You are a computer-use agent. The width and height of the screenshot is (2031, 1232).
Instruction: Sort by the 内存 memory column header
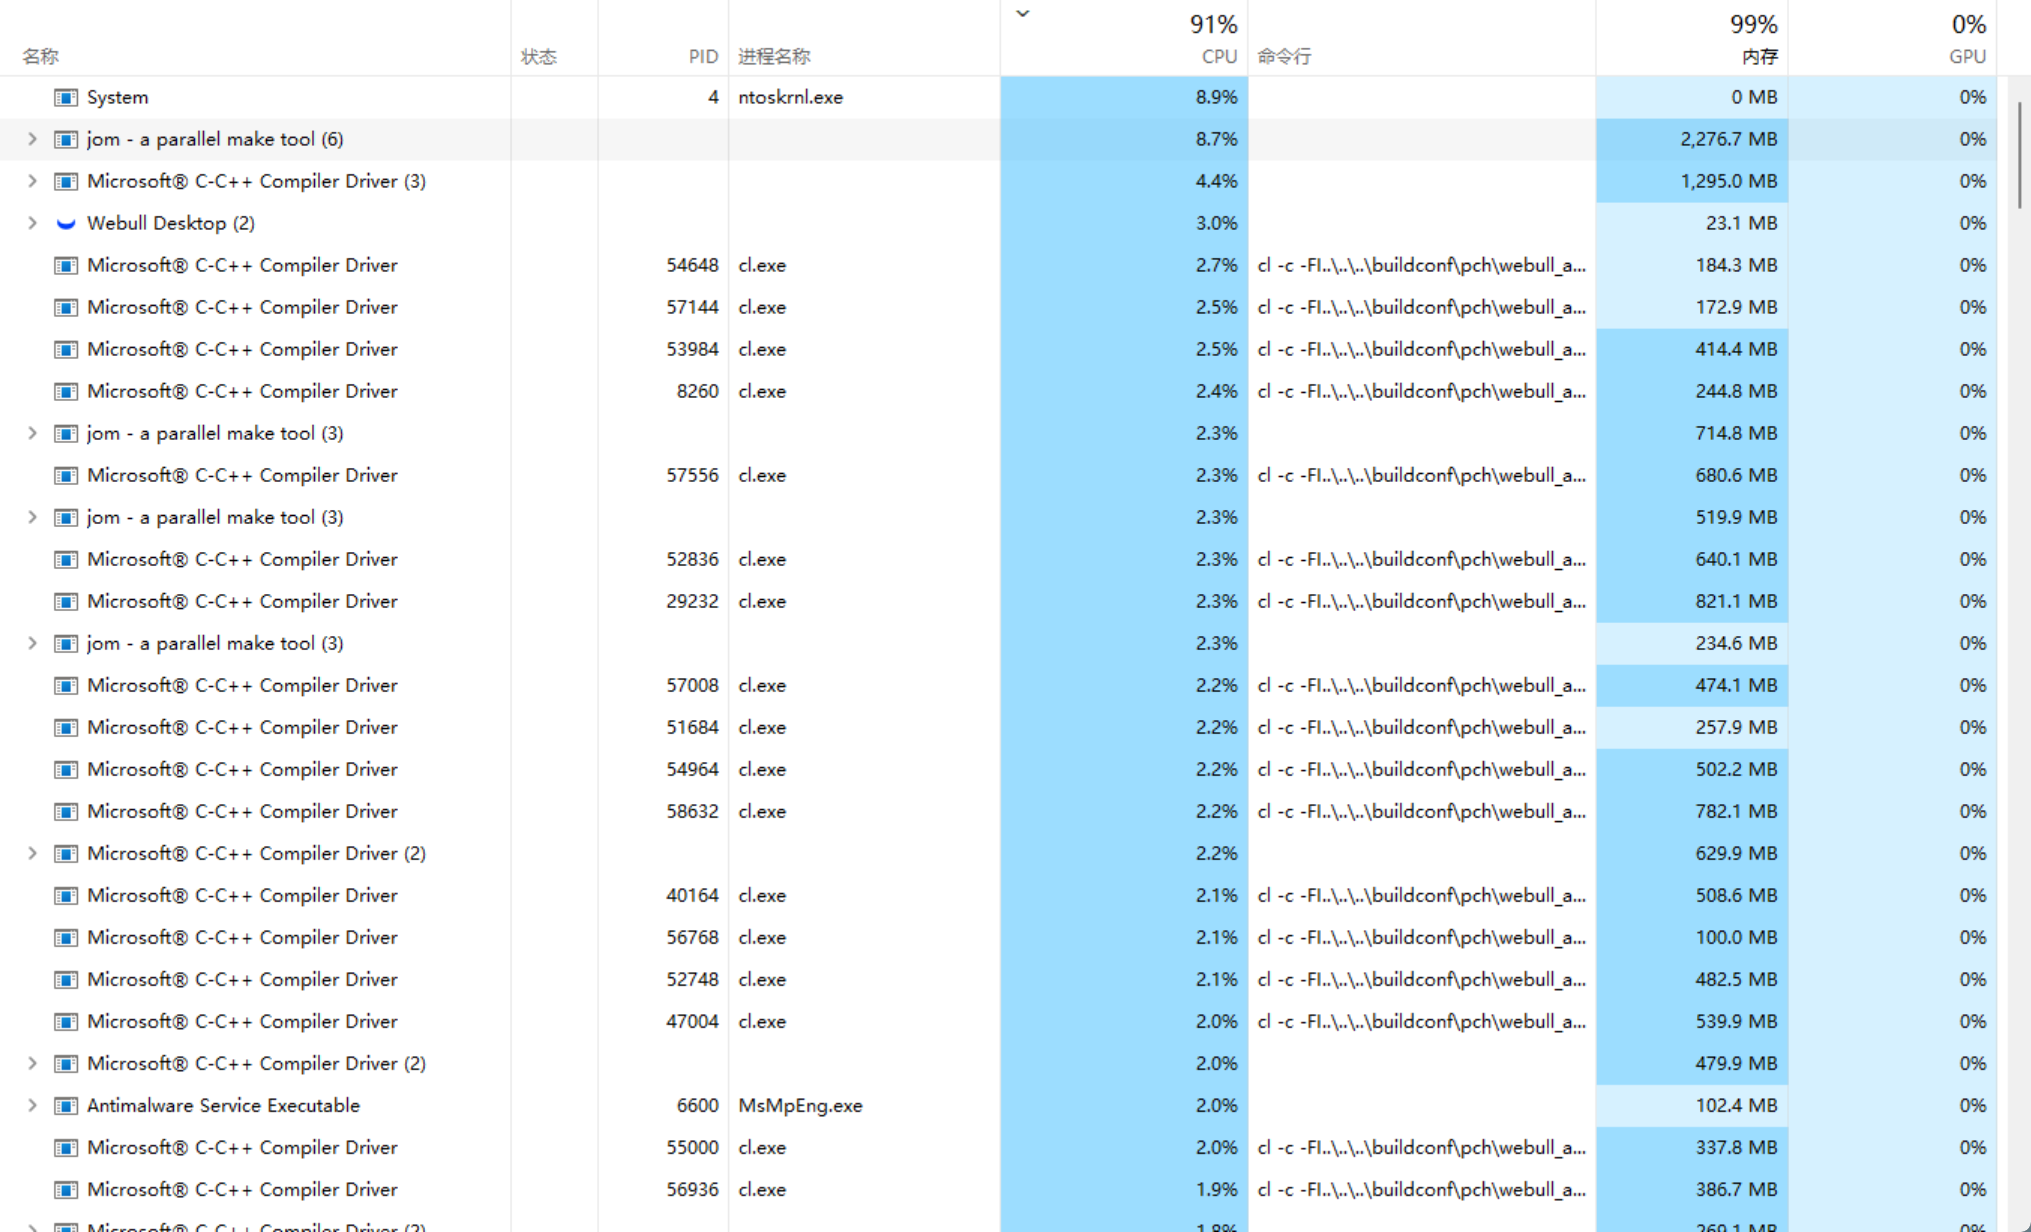tap(1759, 56)
